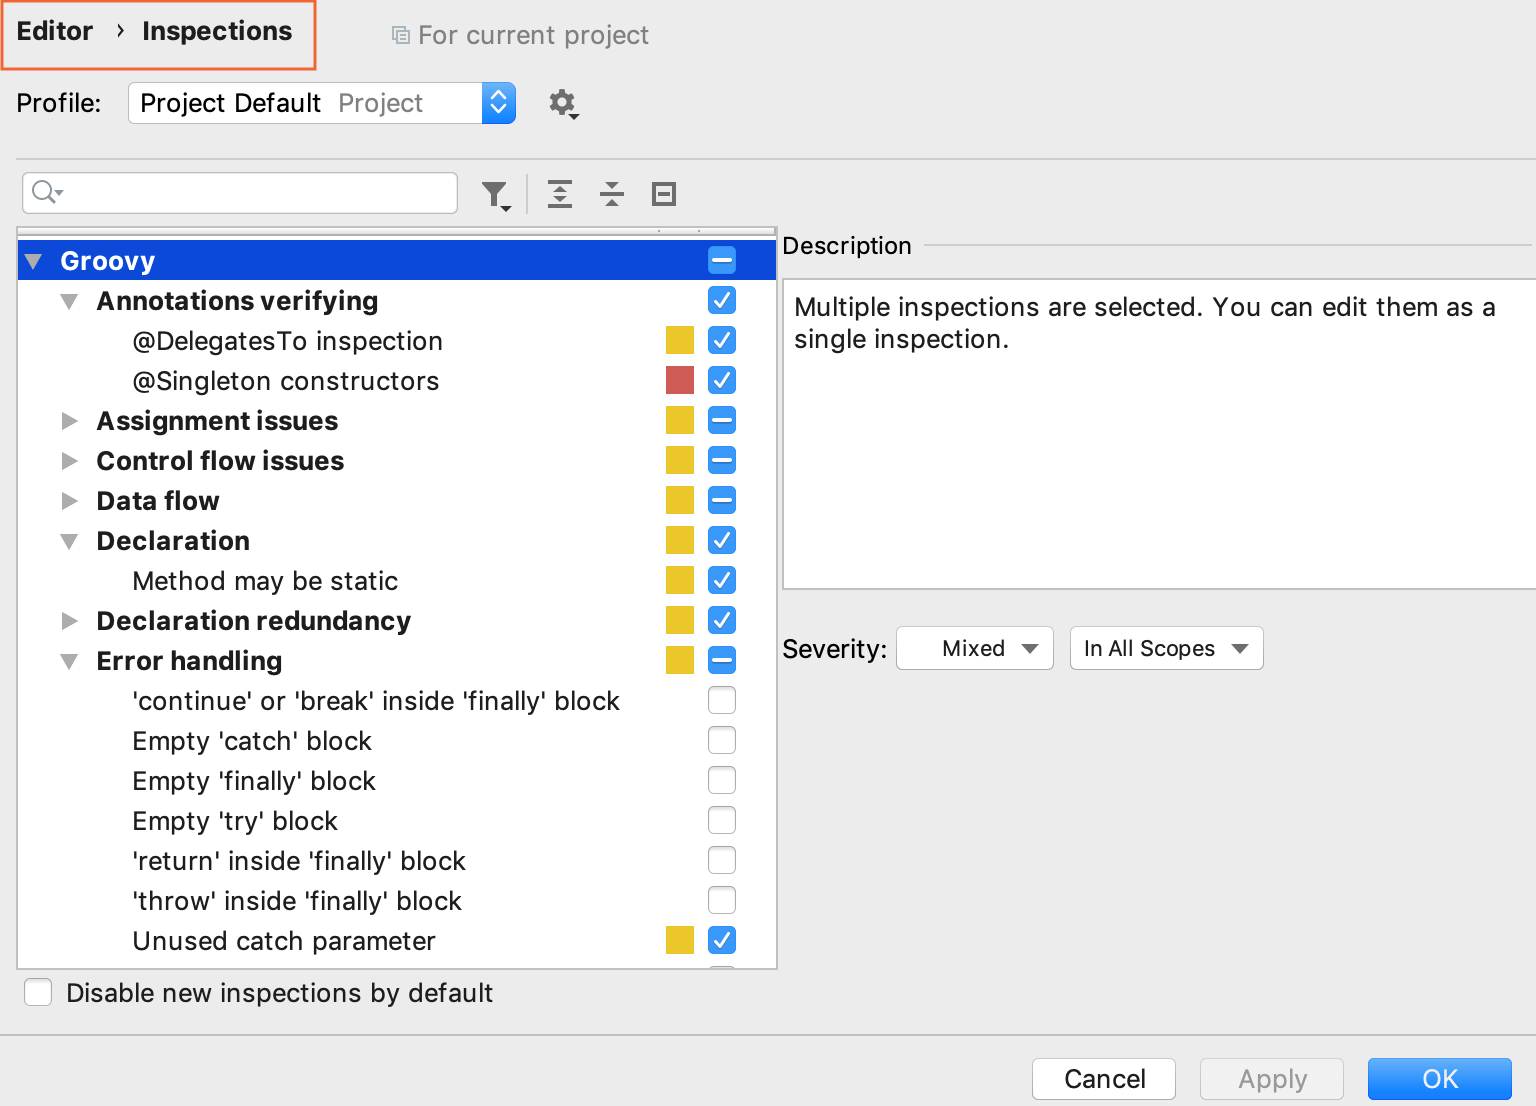Click the search magnifier in the filter field
This screenshot has height=1106, width=1536.
(42, 192)
